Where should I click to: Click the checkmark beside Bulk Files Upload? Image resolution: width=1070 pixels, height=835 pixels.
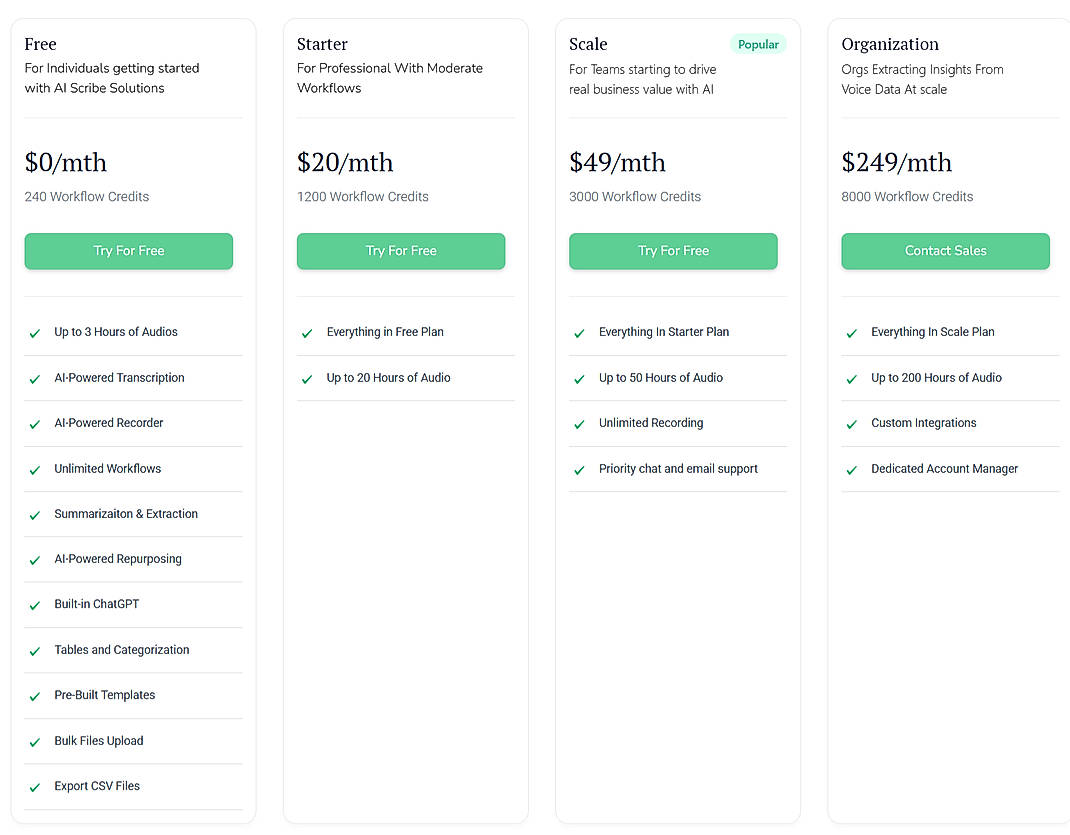tap(34, 741)
